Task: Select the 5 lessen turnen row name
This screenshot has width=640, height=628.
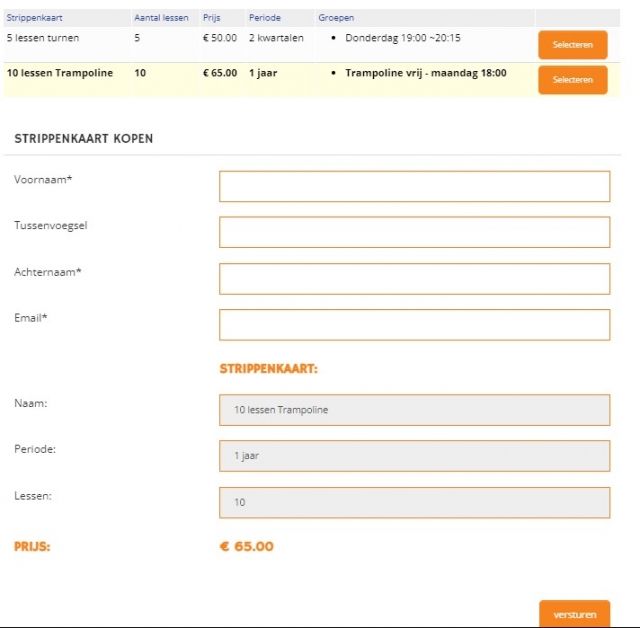Action: pos(43,38)
